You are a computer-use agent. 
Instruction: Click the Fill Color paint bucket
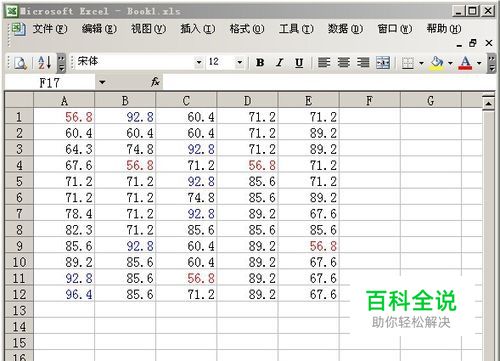(437, 63)
